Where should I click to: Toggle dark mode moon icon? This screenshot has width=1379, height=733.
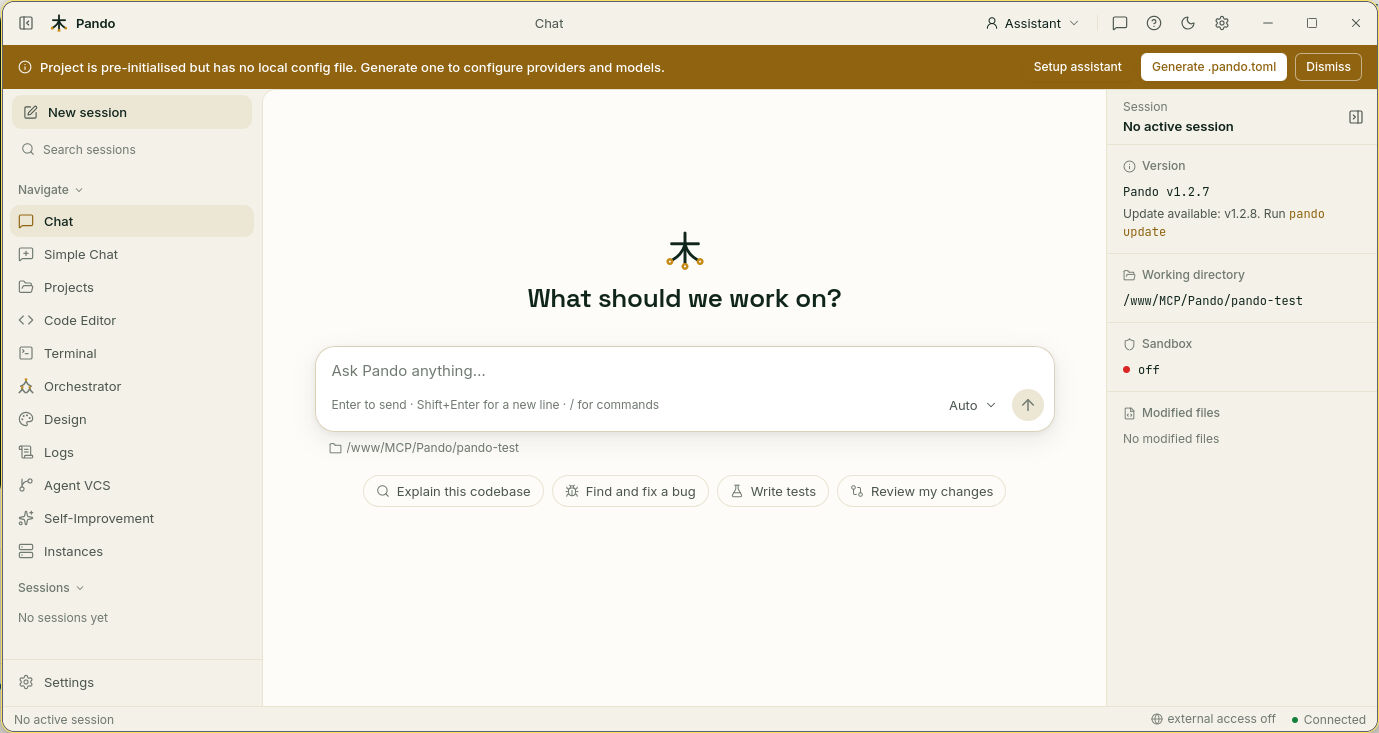tap(1188, 23)
